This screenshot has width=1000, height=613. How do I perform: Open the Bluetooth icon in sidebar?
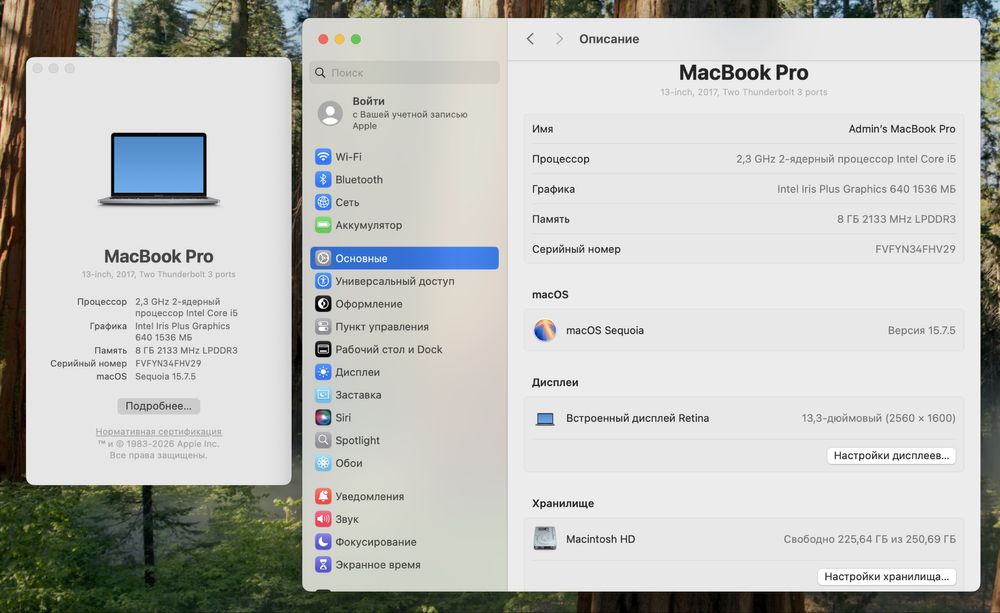pyautogui.click(x=323, y=179)
